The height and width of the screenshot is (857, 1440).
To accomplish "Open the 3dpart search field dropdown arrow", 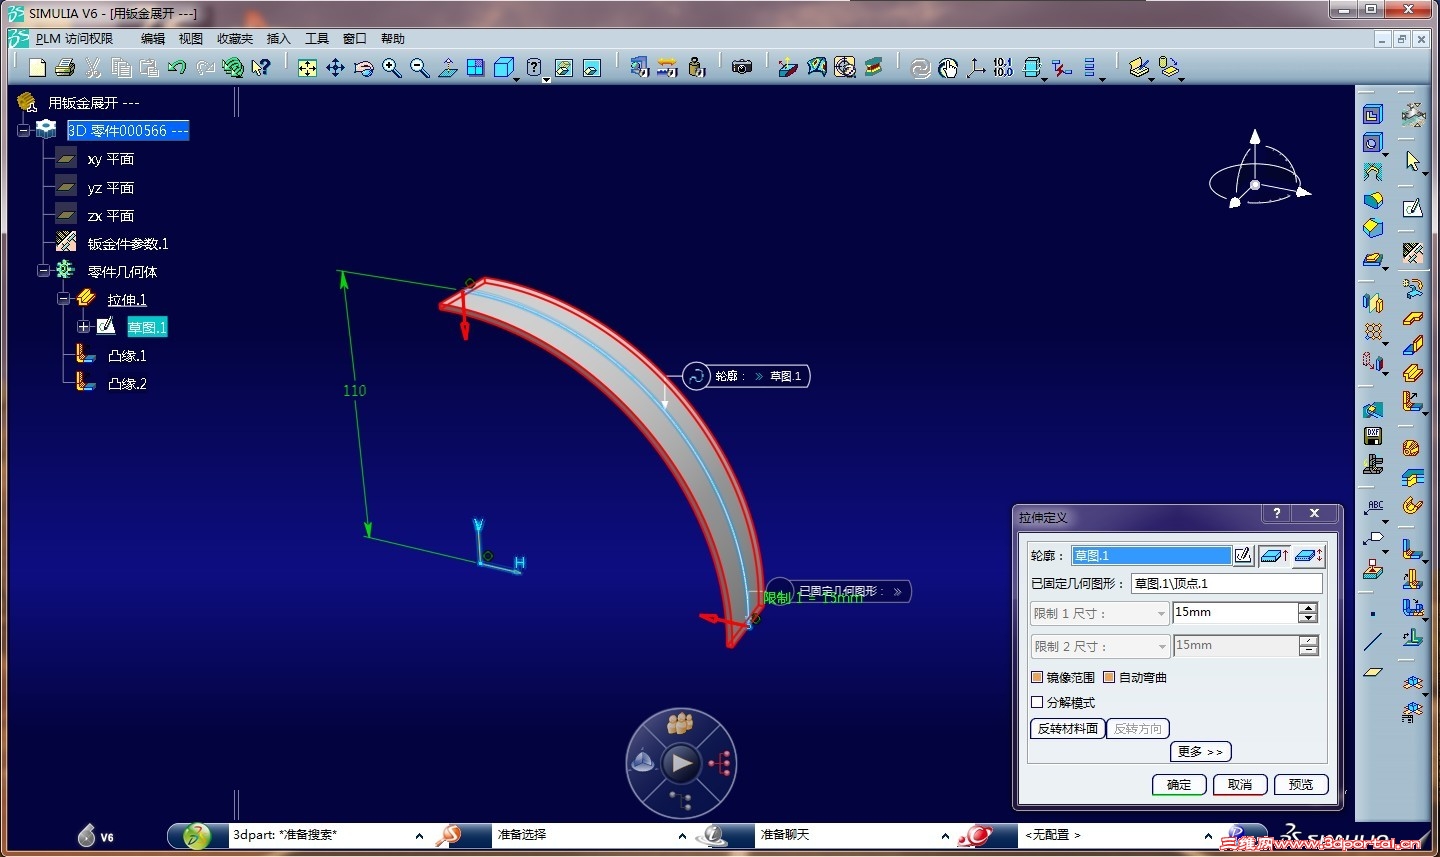I will tap(419, 835).
